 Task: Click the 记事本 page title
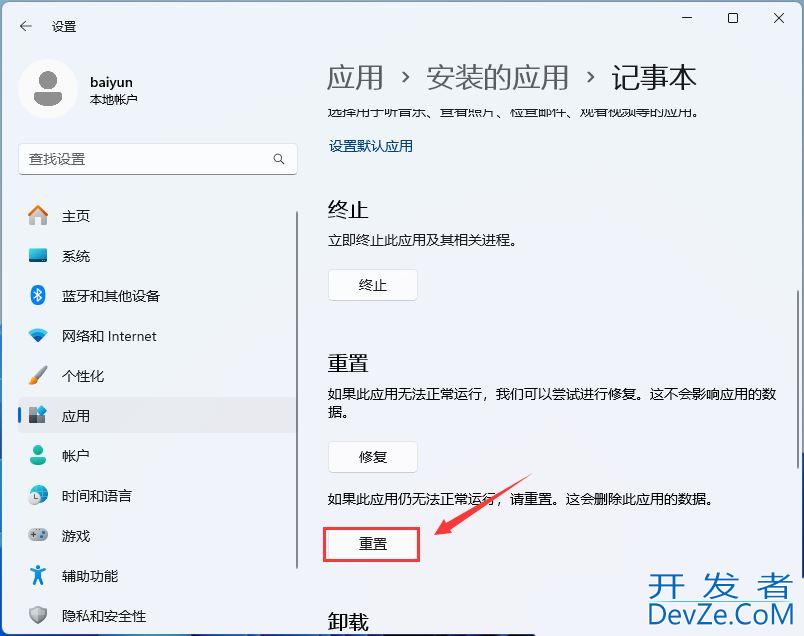point(654,77)
